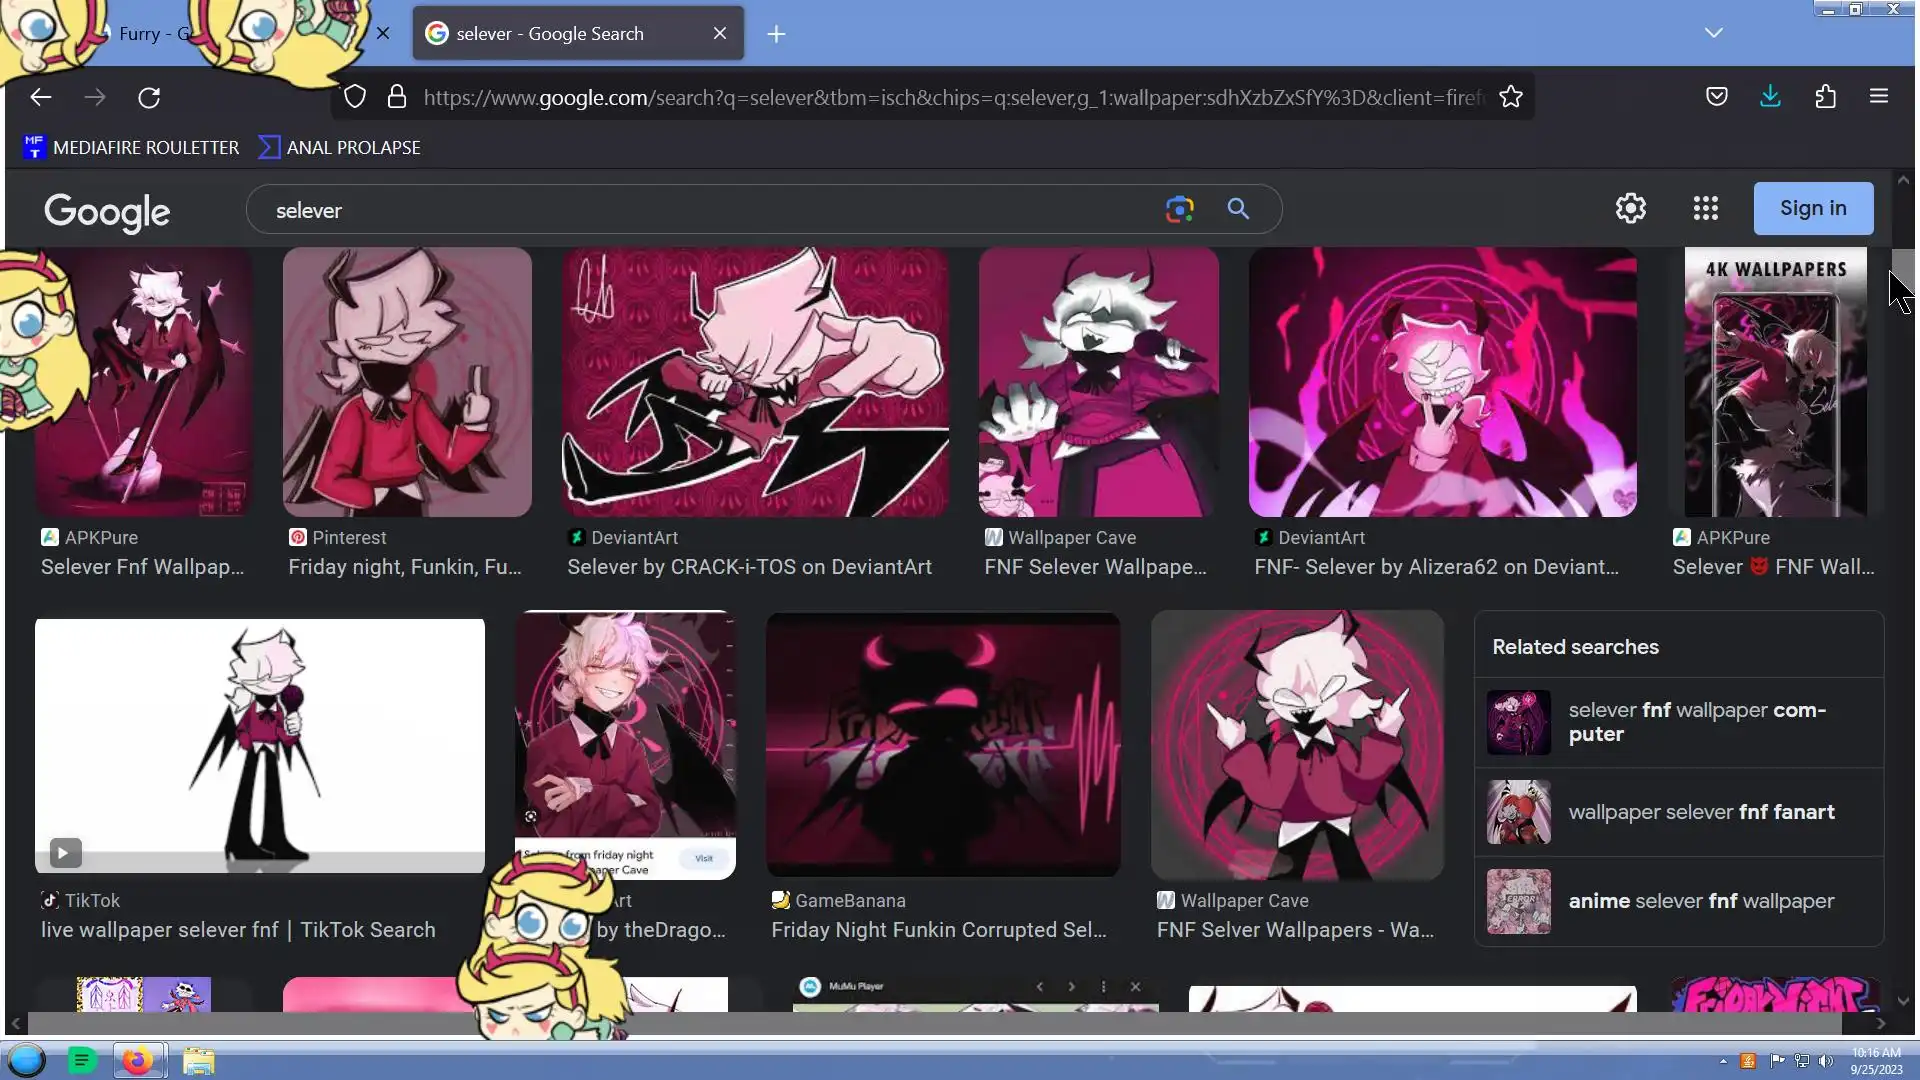Open the Google apps grid icon
This screenshot has width=1920, height=1080.
pos(1705,208)
